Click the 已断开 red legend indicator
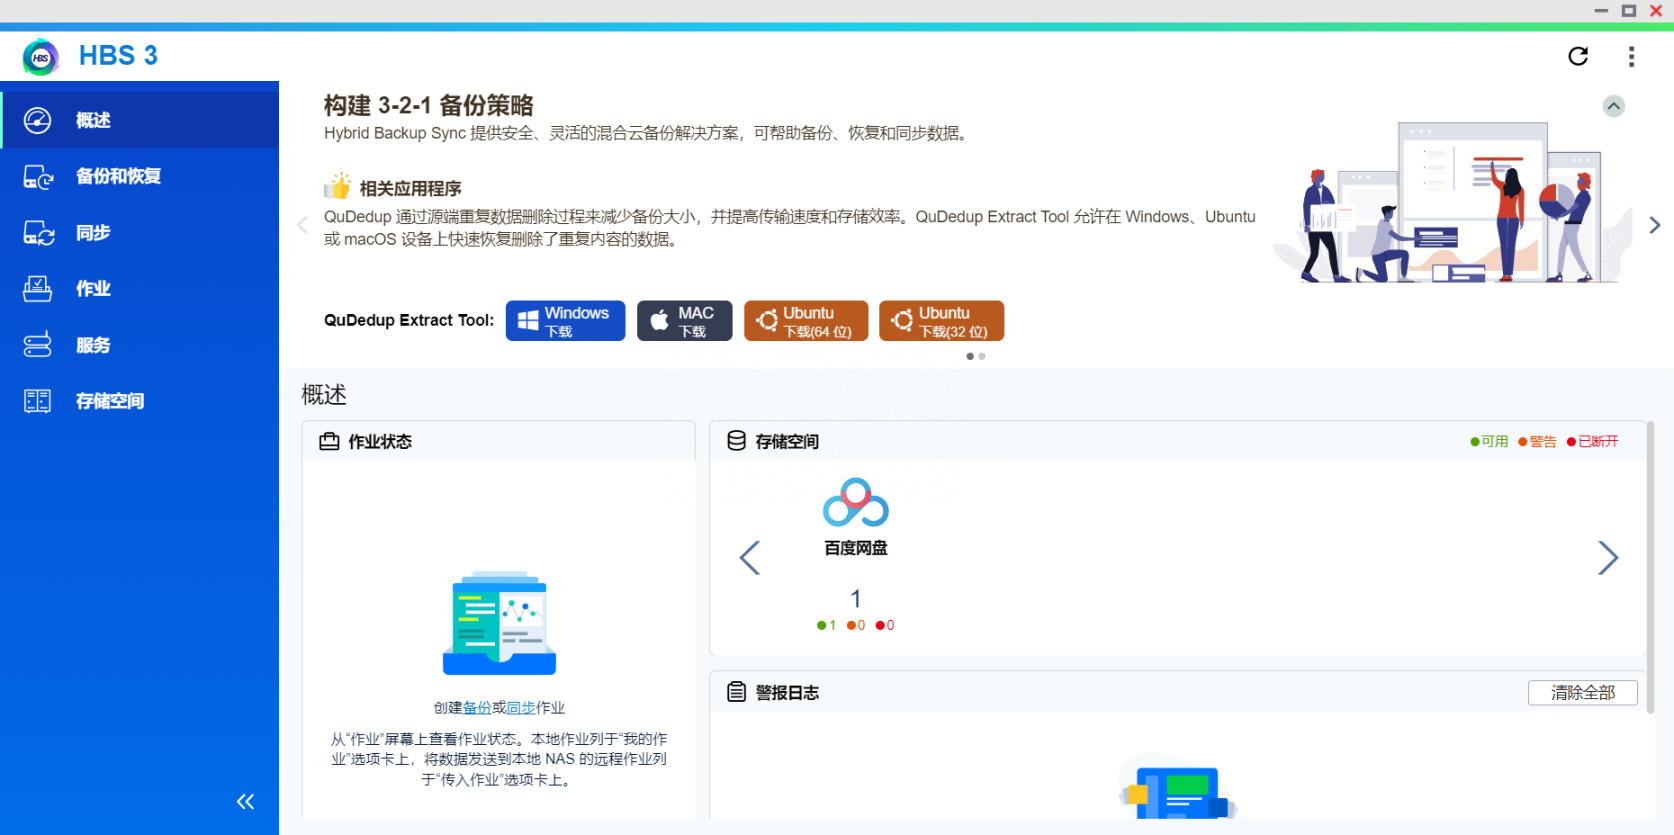This screenshot has width=1674, height=835. [x=1592, y=441]
